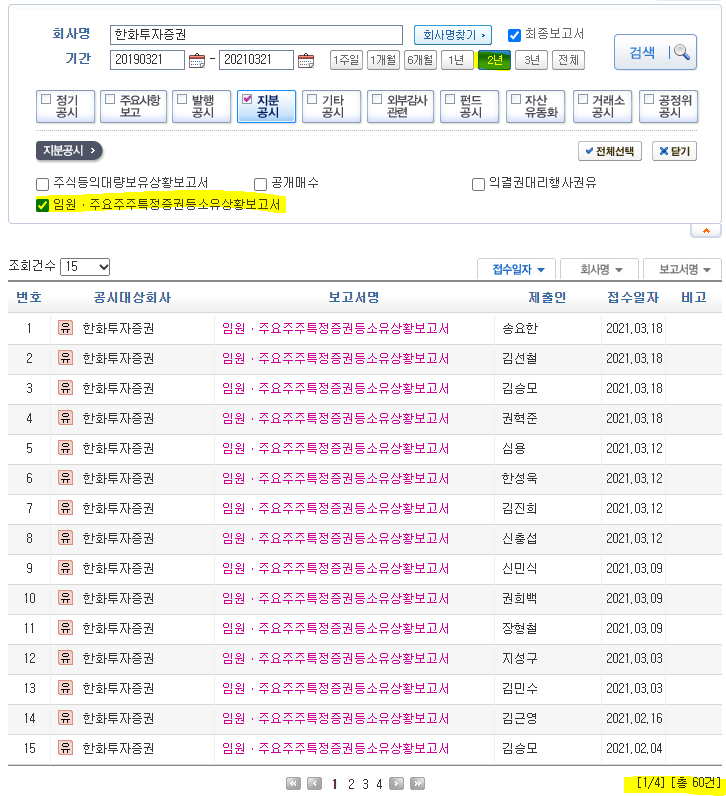Click the 유 icon in row 8
726x796 pixels.
65,538
